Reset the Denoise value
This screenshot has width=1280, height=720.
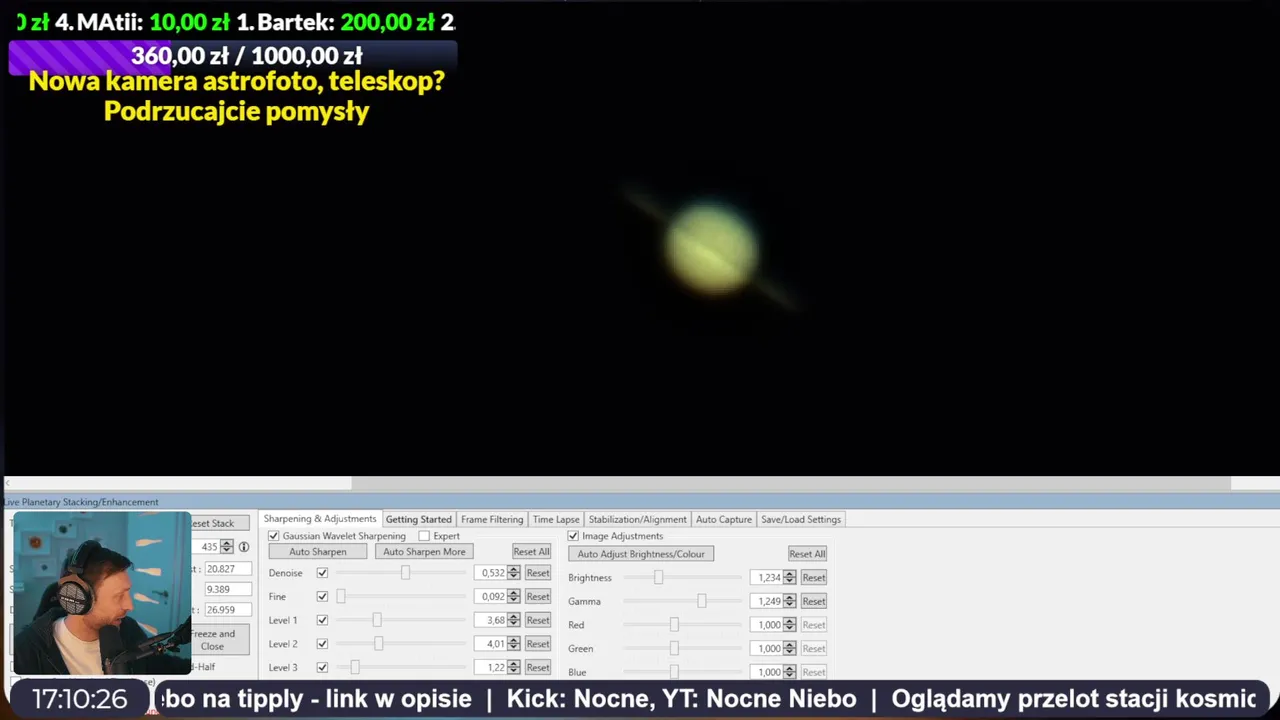(538, 573)
